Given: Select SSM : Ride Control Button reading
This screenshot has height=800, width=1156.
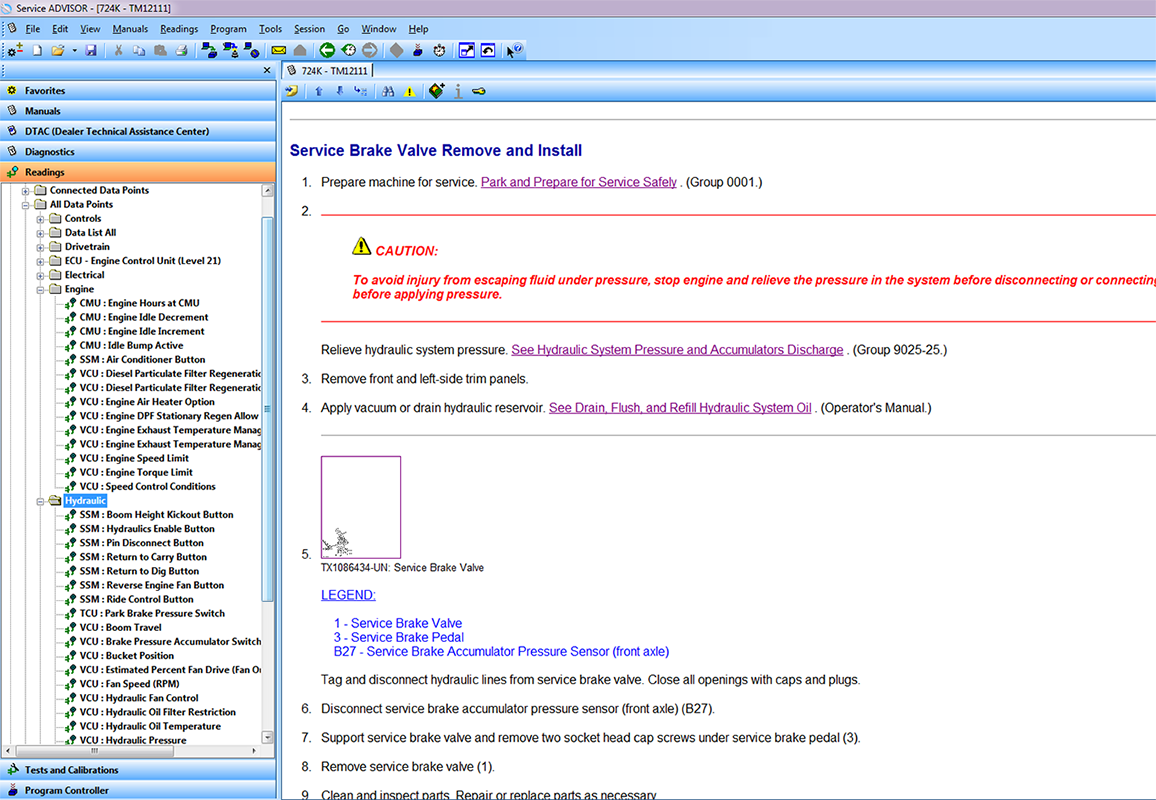Looking at the screenshot, I should click(x=136, y=599).
